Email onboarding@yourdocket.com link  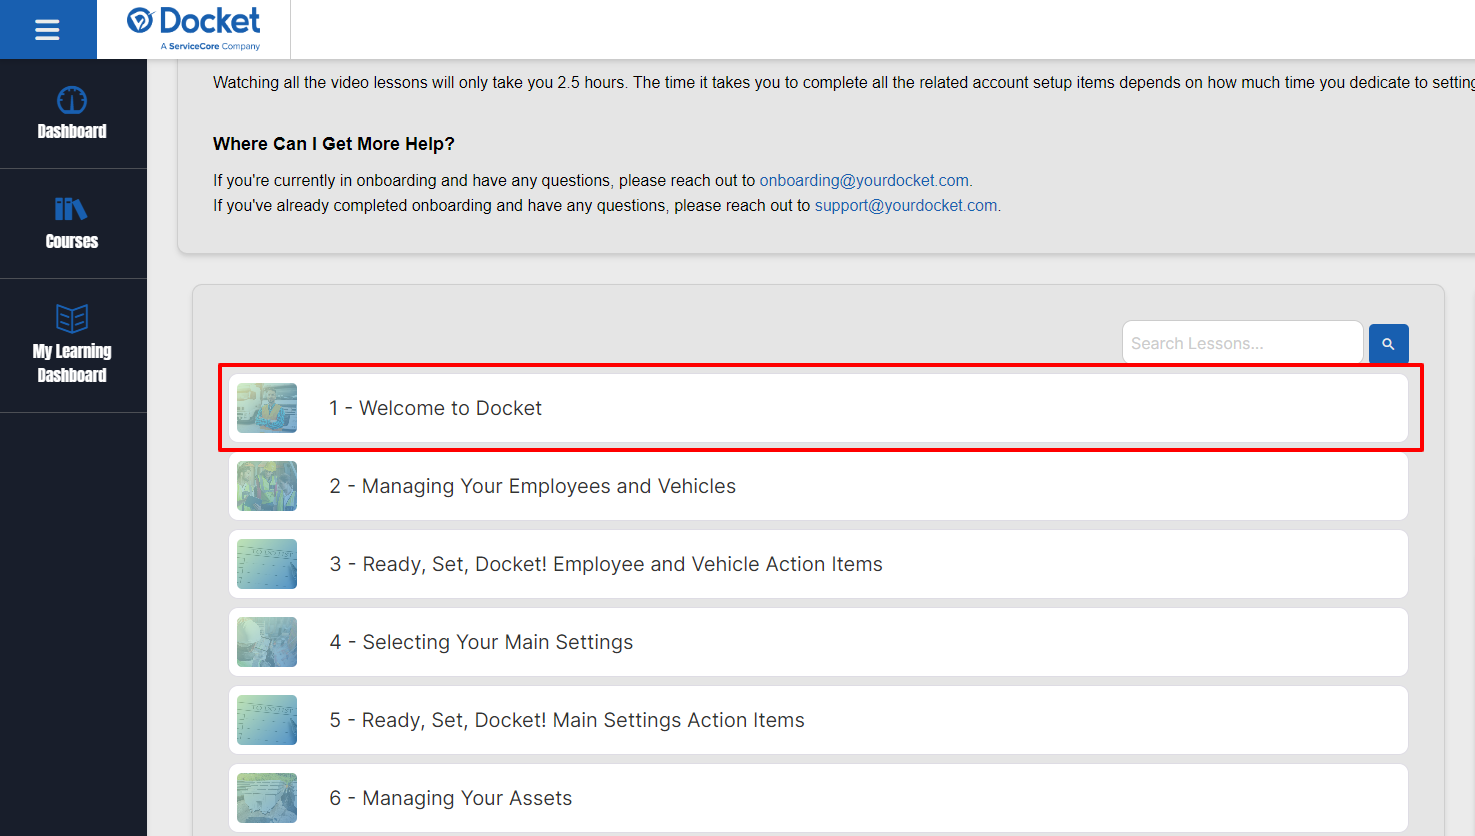(864, 180)
